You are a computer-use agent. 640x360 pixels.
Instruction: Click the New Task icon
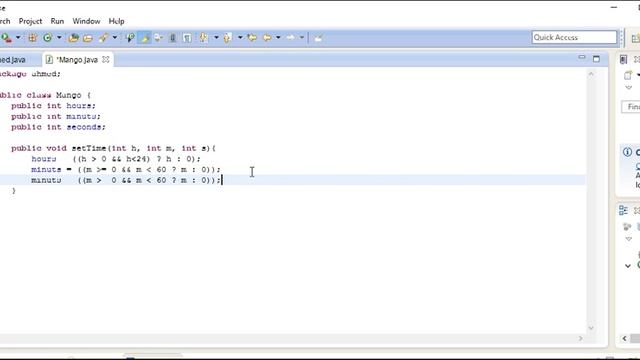[x=628, y=75]
